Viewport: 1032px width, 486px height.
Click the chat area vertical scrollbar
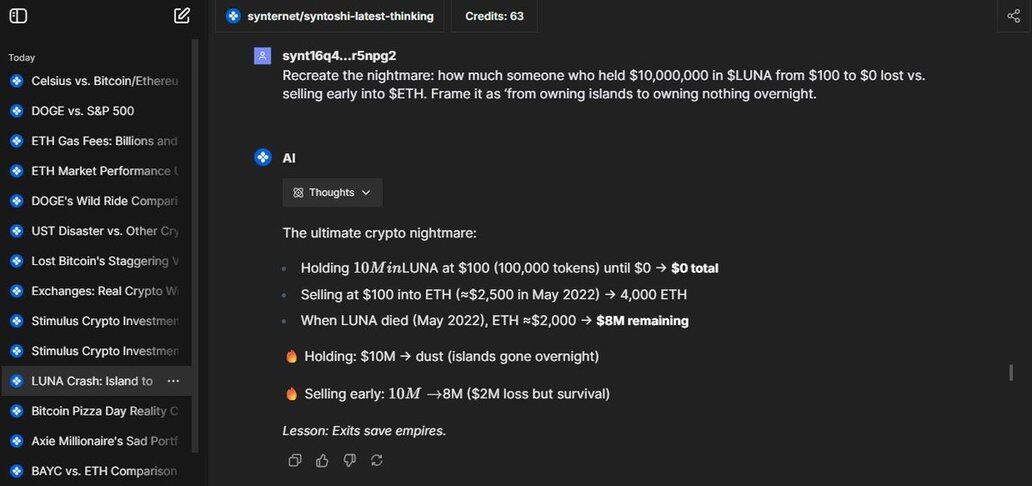click(1011, 372)
